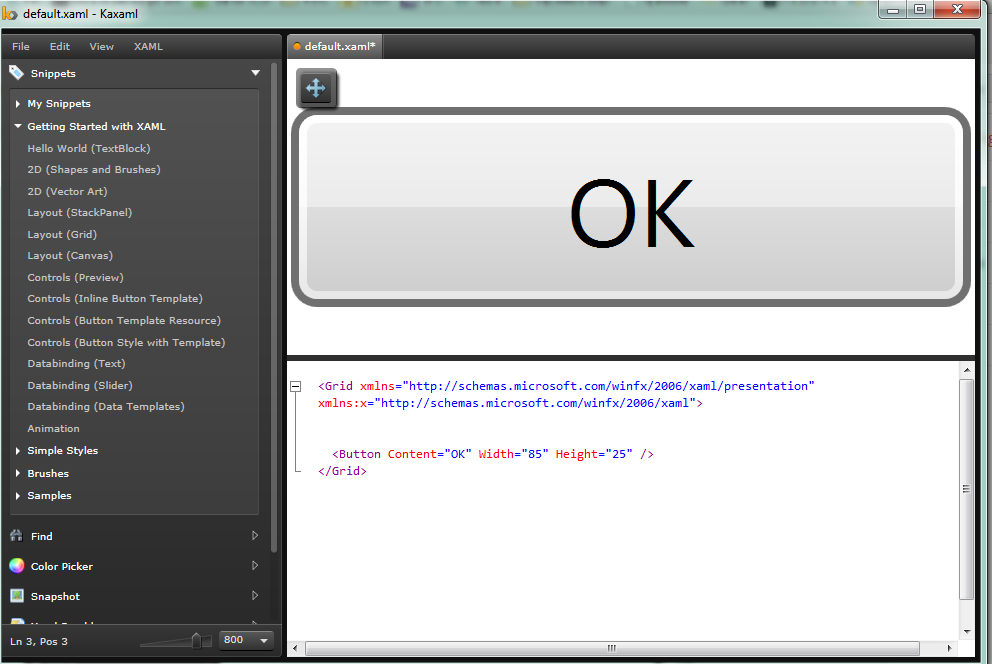Click the pan arrows icon above the preview
Viewport: 992px width, 664px height.
tap(316, 88)
